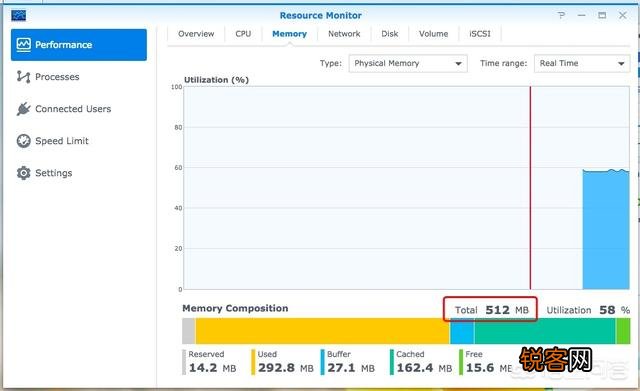Switch to the Disk tab
640x391 pixels.
390,34
